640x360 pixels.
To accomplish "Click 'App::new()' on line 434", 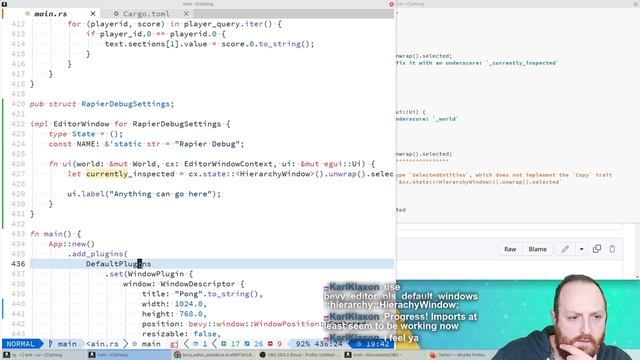I will tap(72, 244).
